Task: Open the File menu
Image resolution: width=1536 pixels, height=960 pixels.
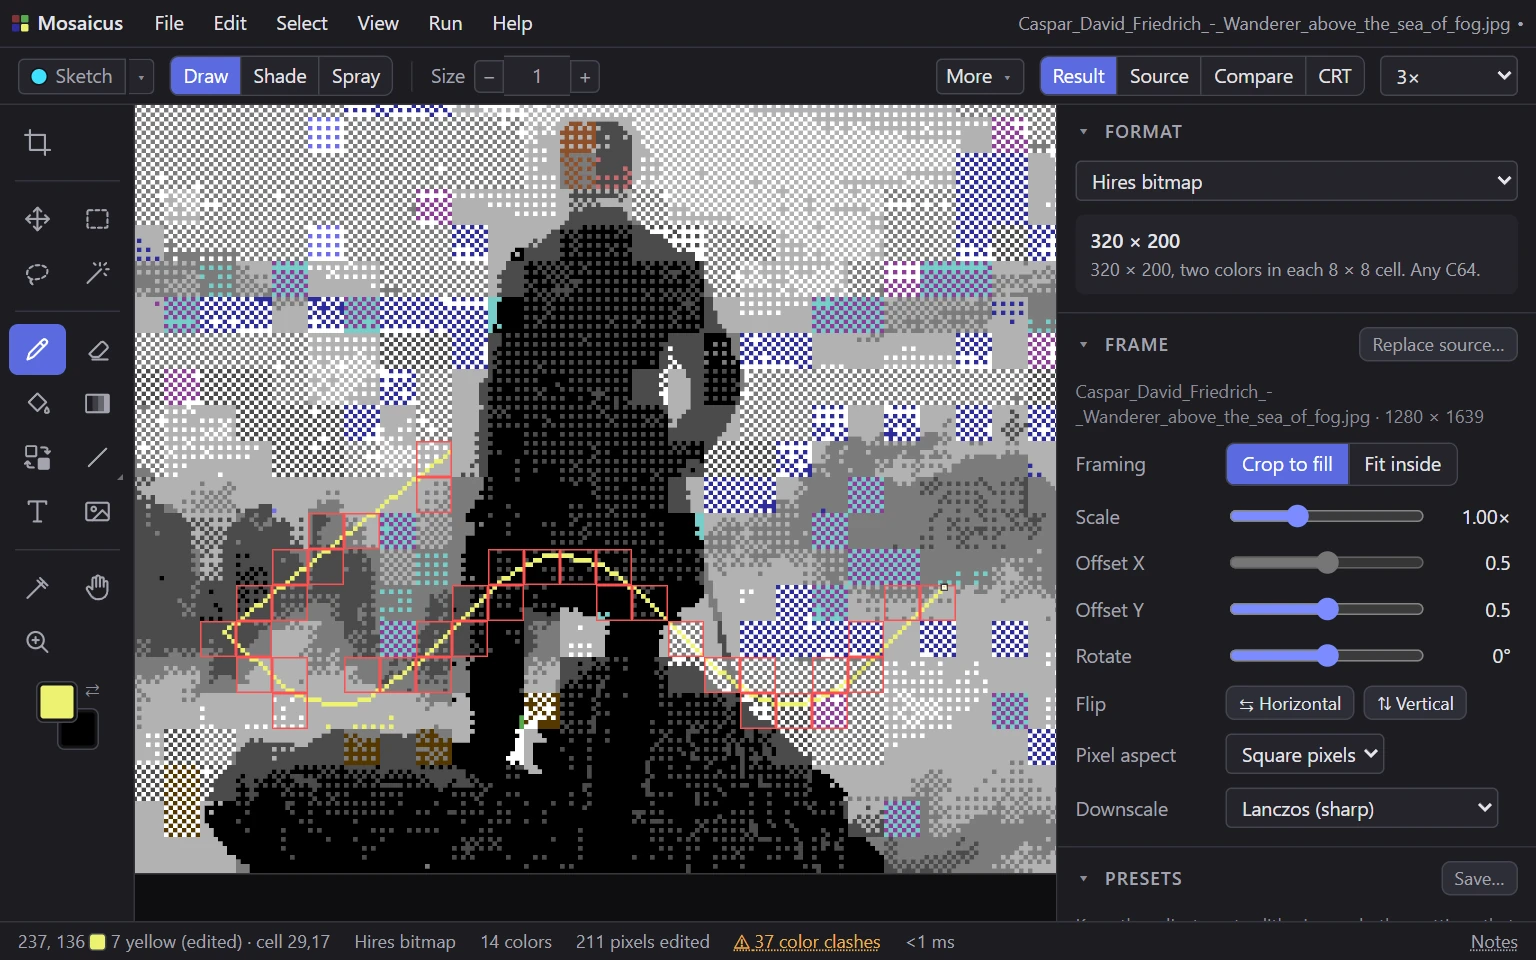Action: 169,23
